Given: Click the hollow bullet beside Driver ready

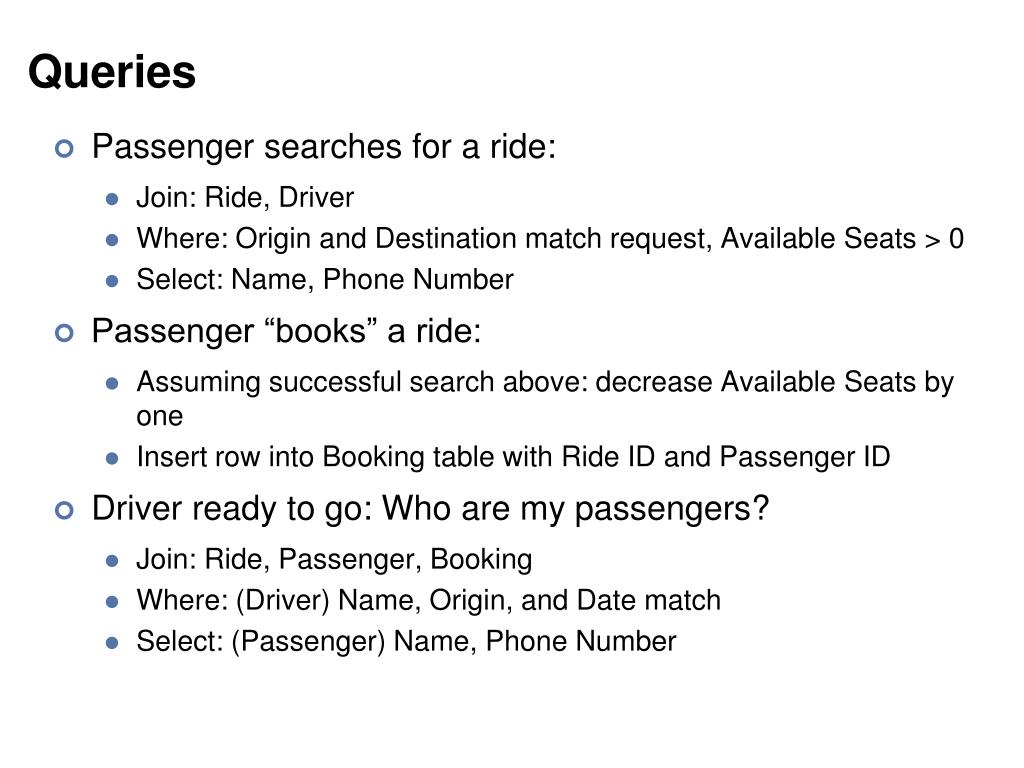Looking at the screenshot, I should pyautogui.click(x=64, y=511).
